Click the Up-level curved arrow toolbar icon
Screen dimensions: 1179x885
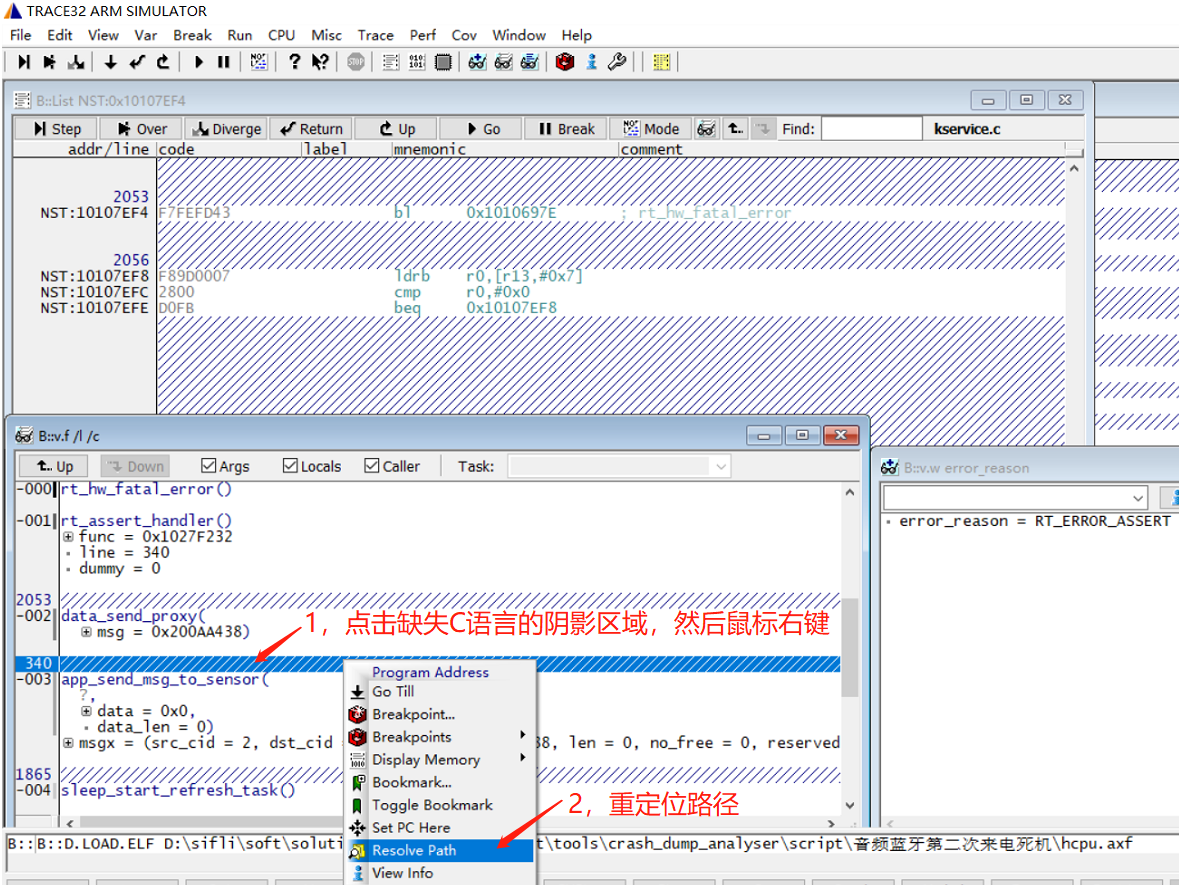point(162,62)
